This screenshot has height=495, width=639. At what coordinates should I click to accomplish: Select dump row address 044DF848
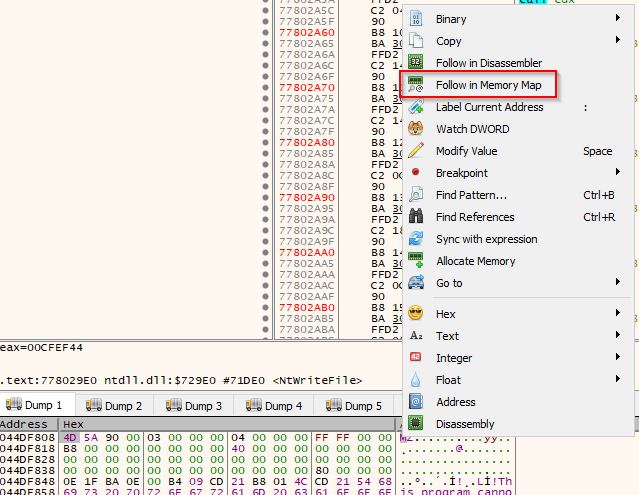click(x=27, y=482)
